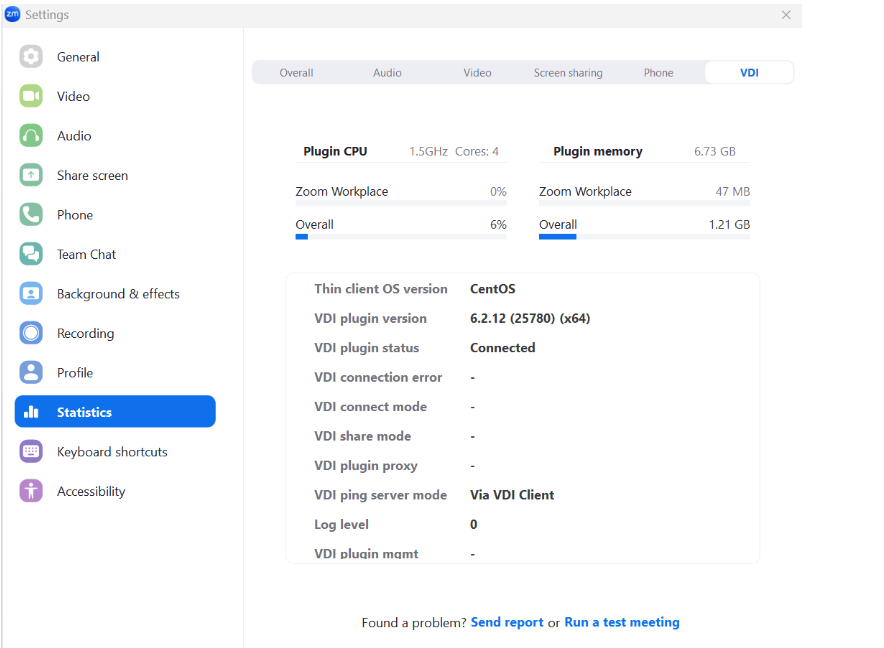Click the Accessibility figure icon
The width and height of the screenshot is (884, 648).
coord(31,491)
